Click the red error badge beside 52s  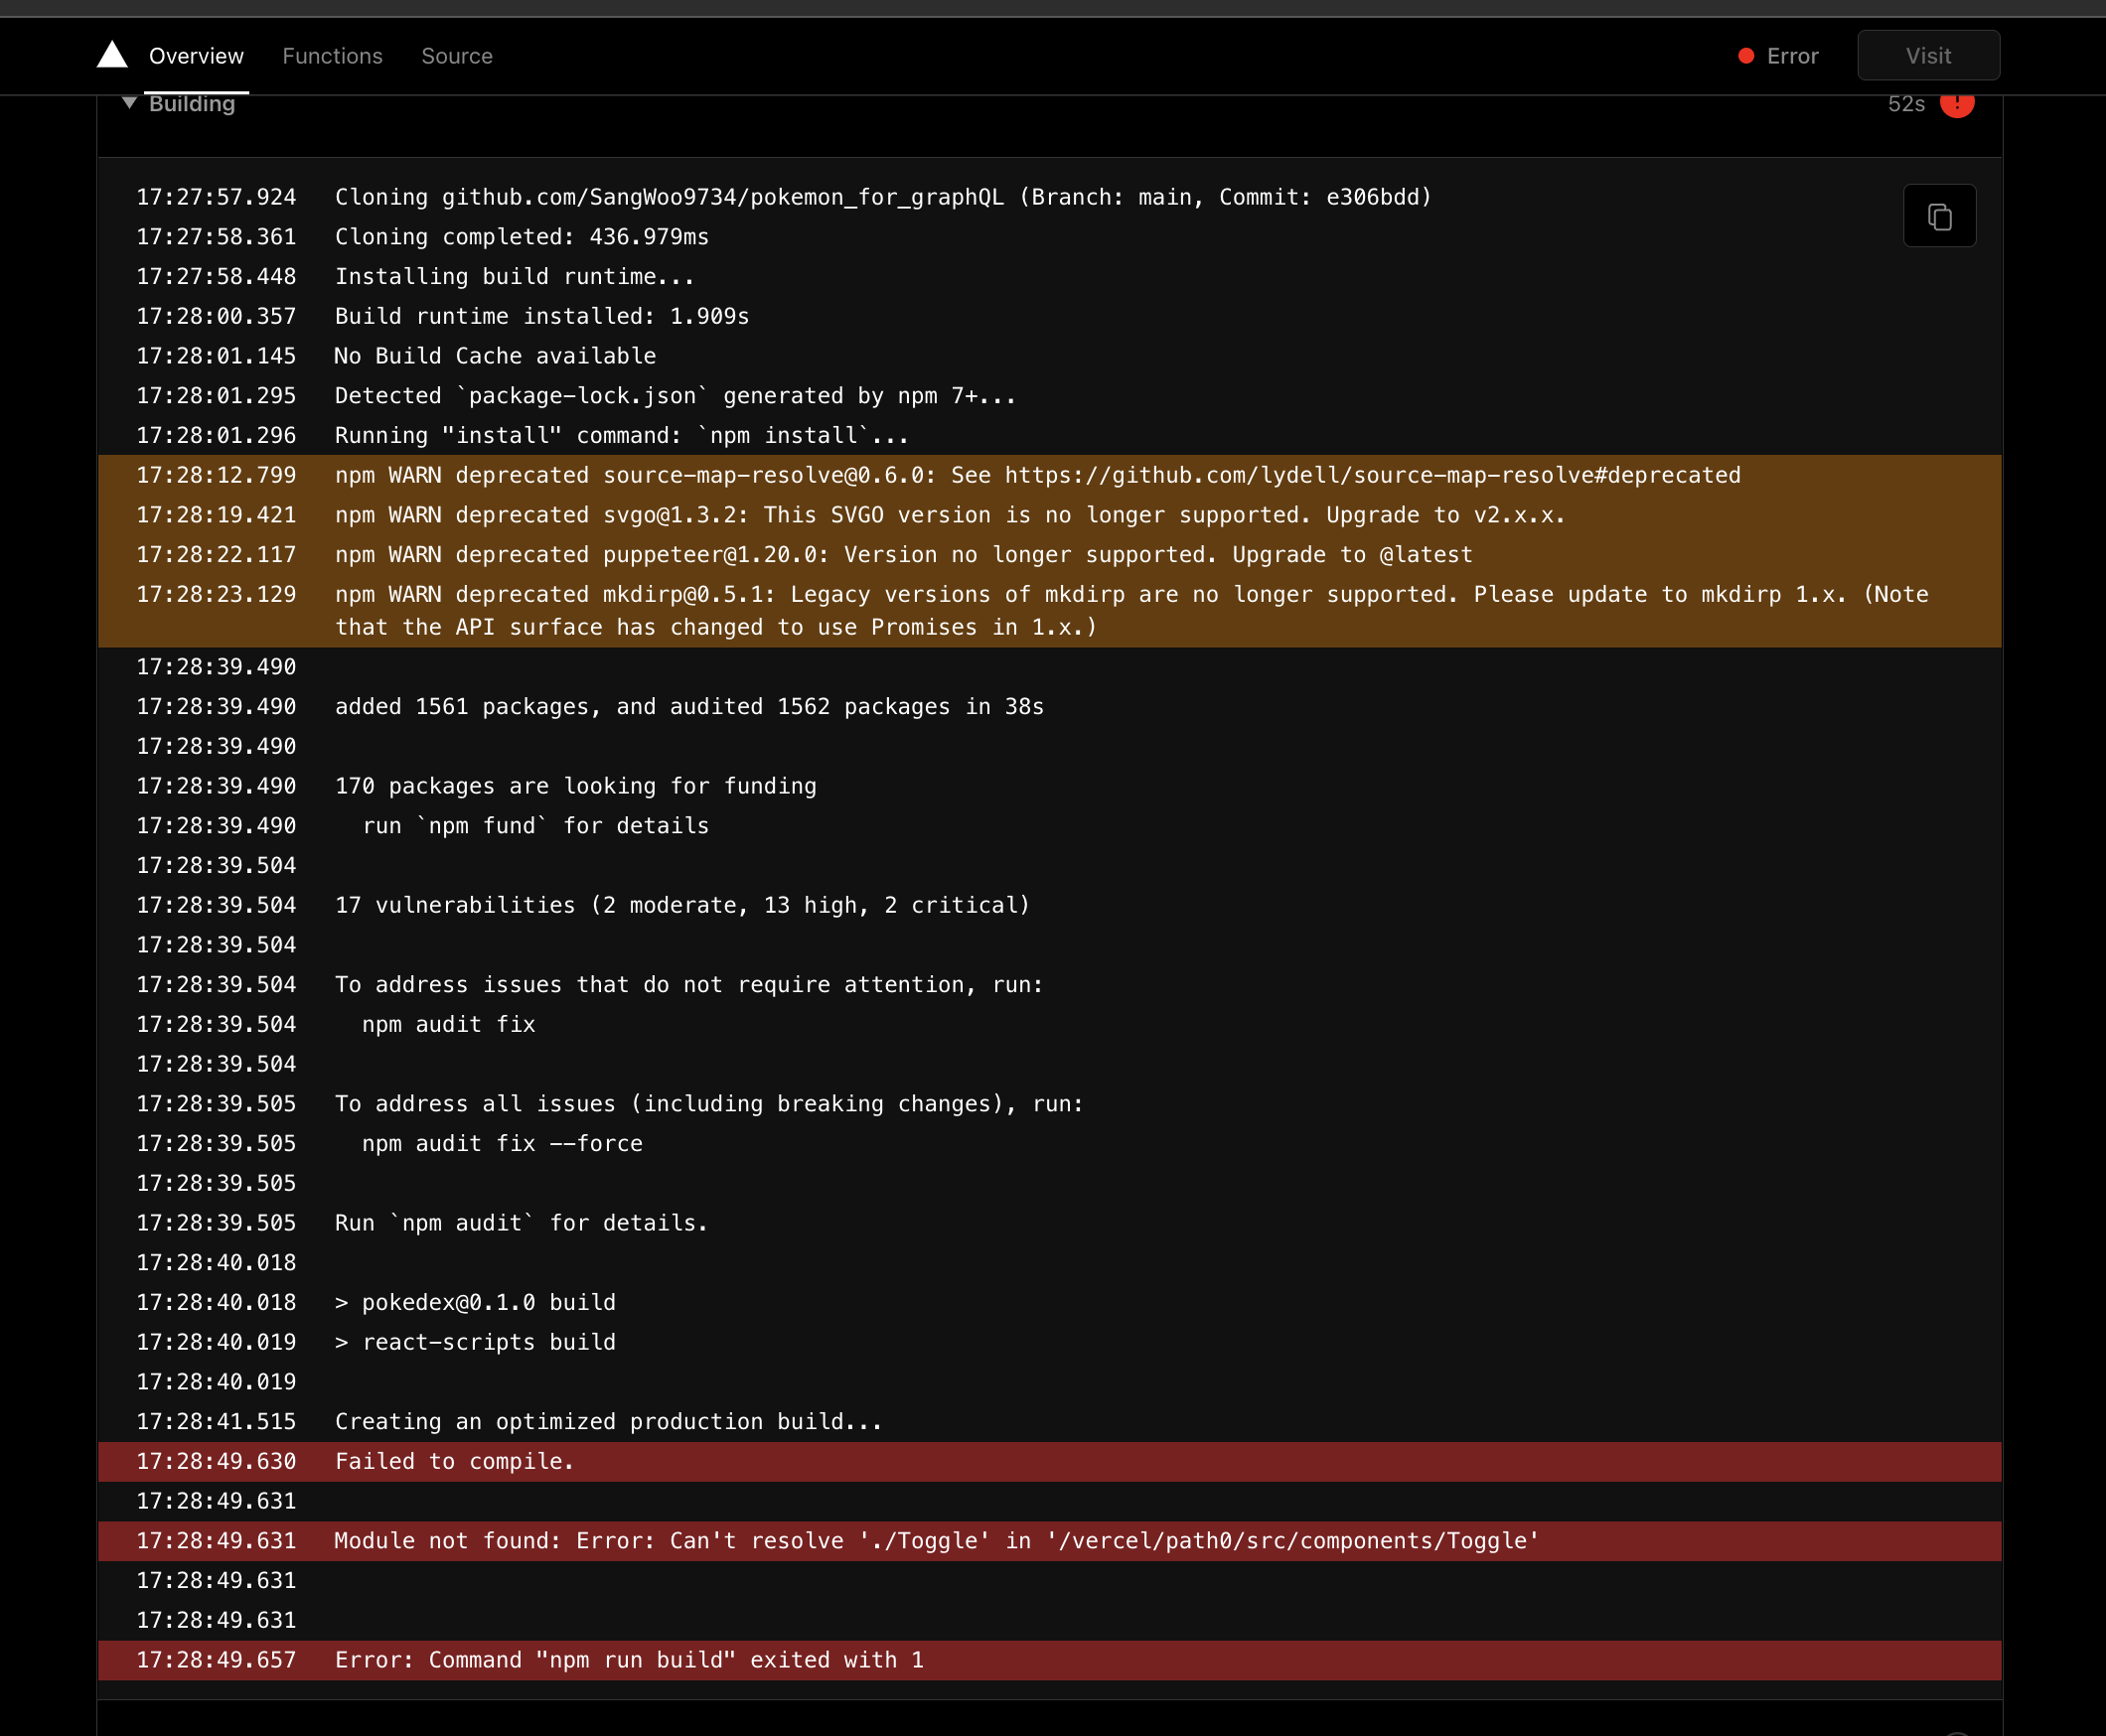click(x=1956, y=104)
